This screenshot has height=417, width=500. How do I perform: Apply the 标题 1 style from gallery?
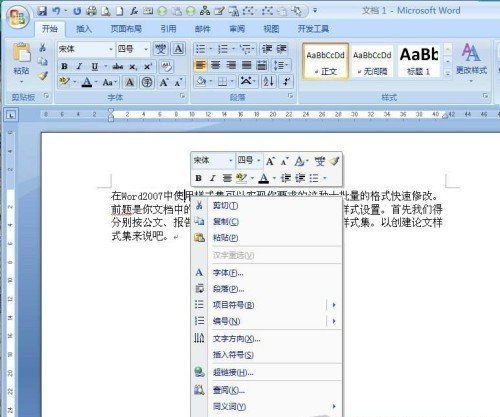coord(419,61)
